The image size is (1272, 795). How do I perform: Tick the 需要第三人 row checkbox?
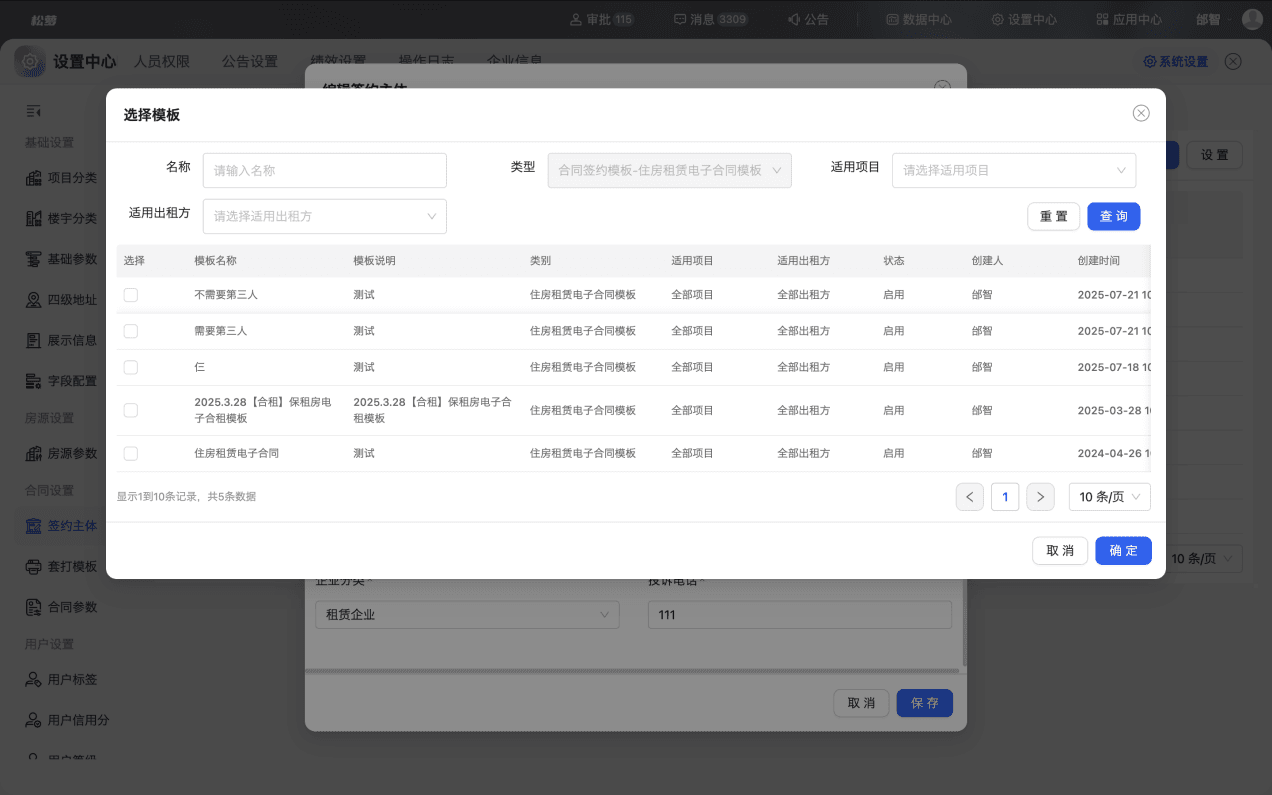[131, 331]
